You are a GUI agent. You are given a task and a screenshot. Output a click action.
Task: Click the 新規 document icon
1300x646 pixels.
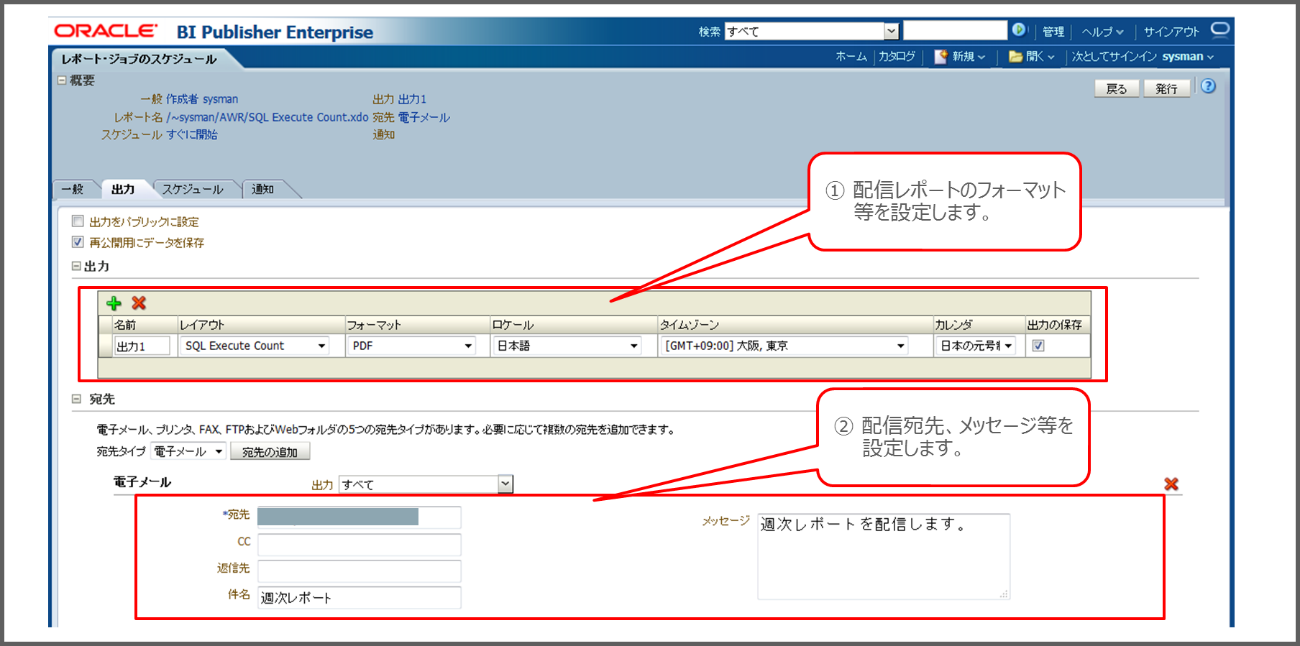[940, 57]
